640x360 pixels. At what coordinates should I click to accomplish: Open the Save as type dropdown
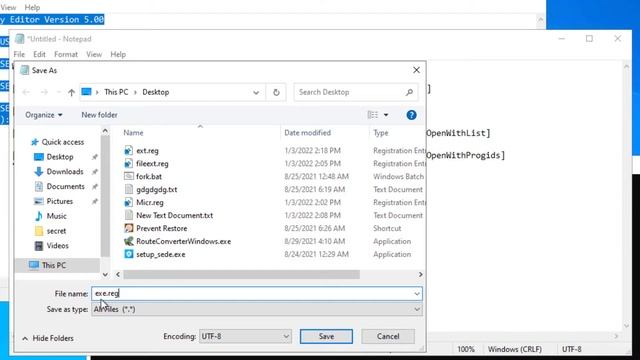pyautogui.click(x=257, y=309)
